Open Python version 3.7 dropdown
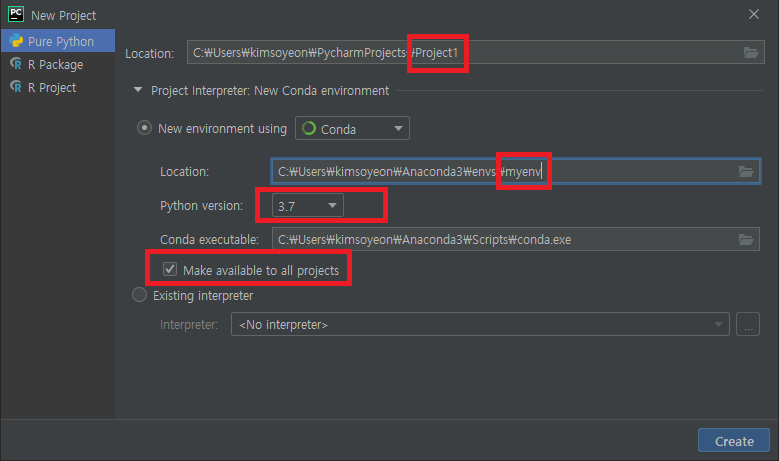Image resolution: width=779 pixels, height=461 pixels. click(x=308, y=205)
